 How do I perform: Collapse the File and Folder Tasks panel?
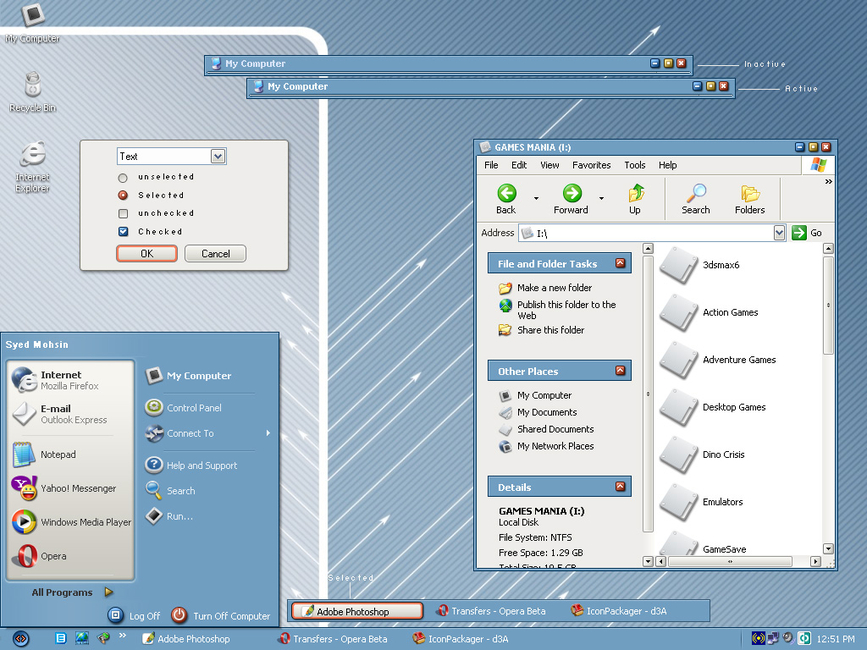tap(620, 263)
